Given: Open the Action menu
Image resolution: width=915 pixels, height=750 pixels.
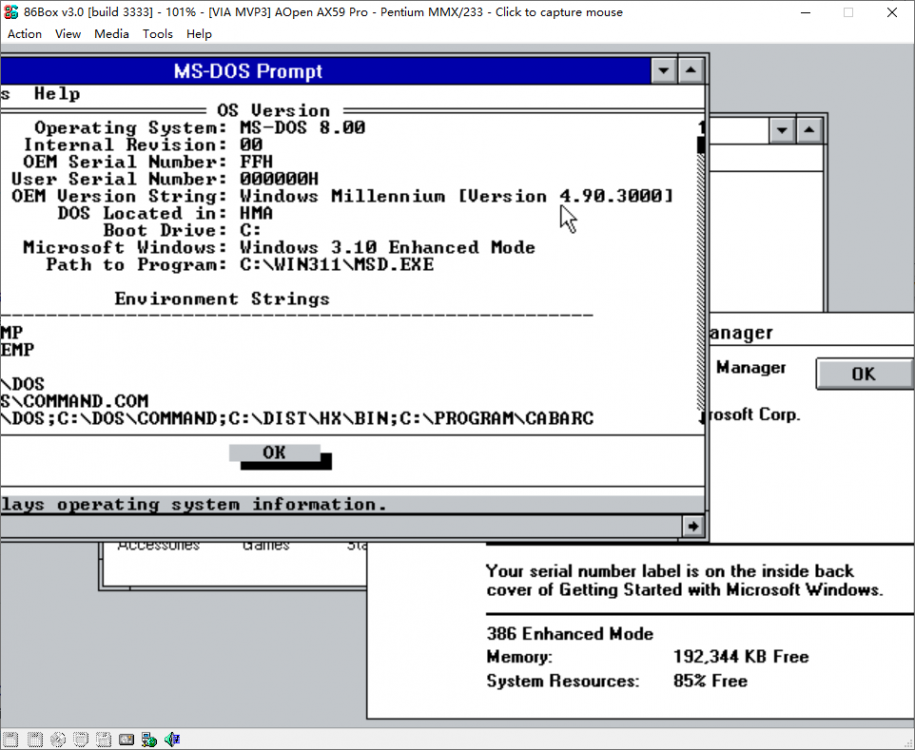Looking at the screenshot, I should pyautogui.click(x=24, y=33).
